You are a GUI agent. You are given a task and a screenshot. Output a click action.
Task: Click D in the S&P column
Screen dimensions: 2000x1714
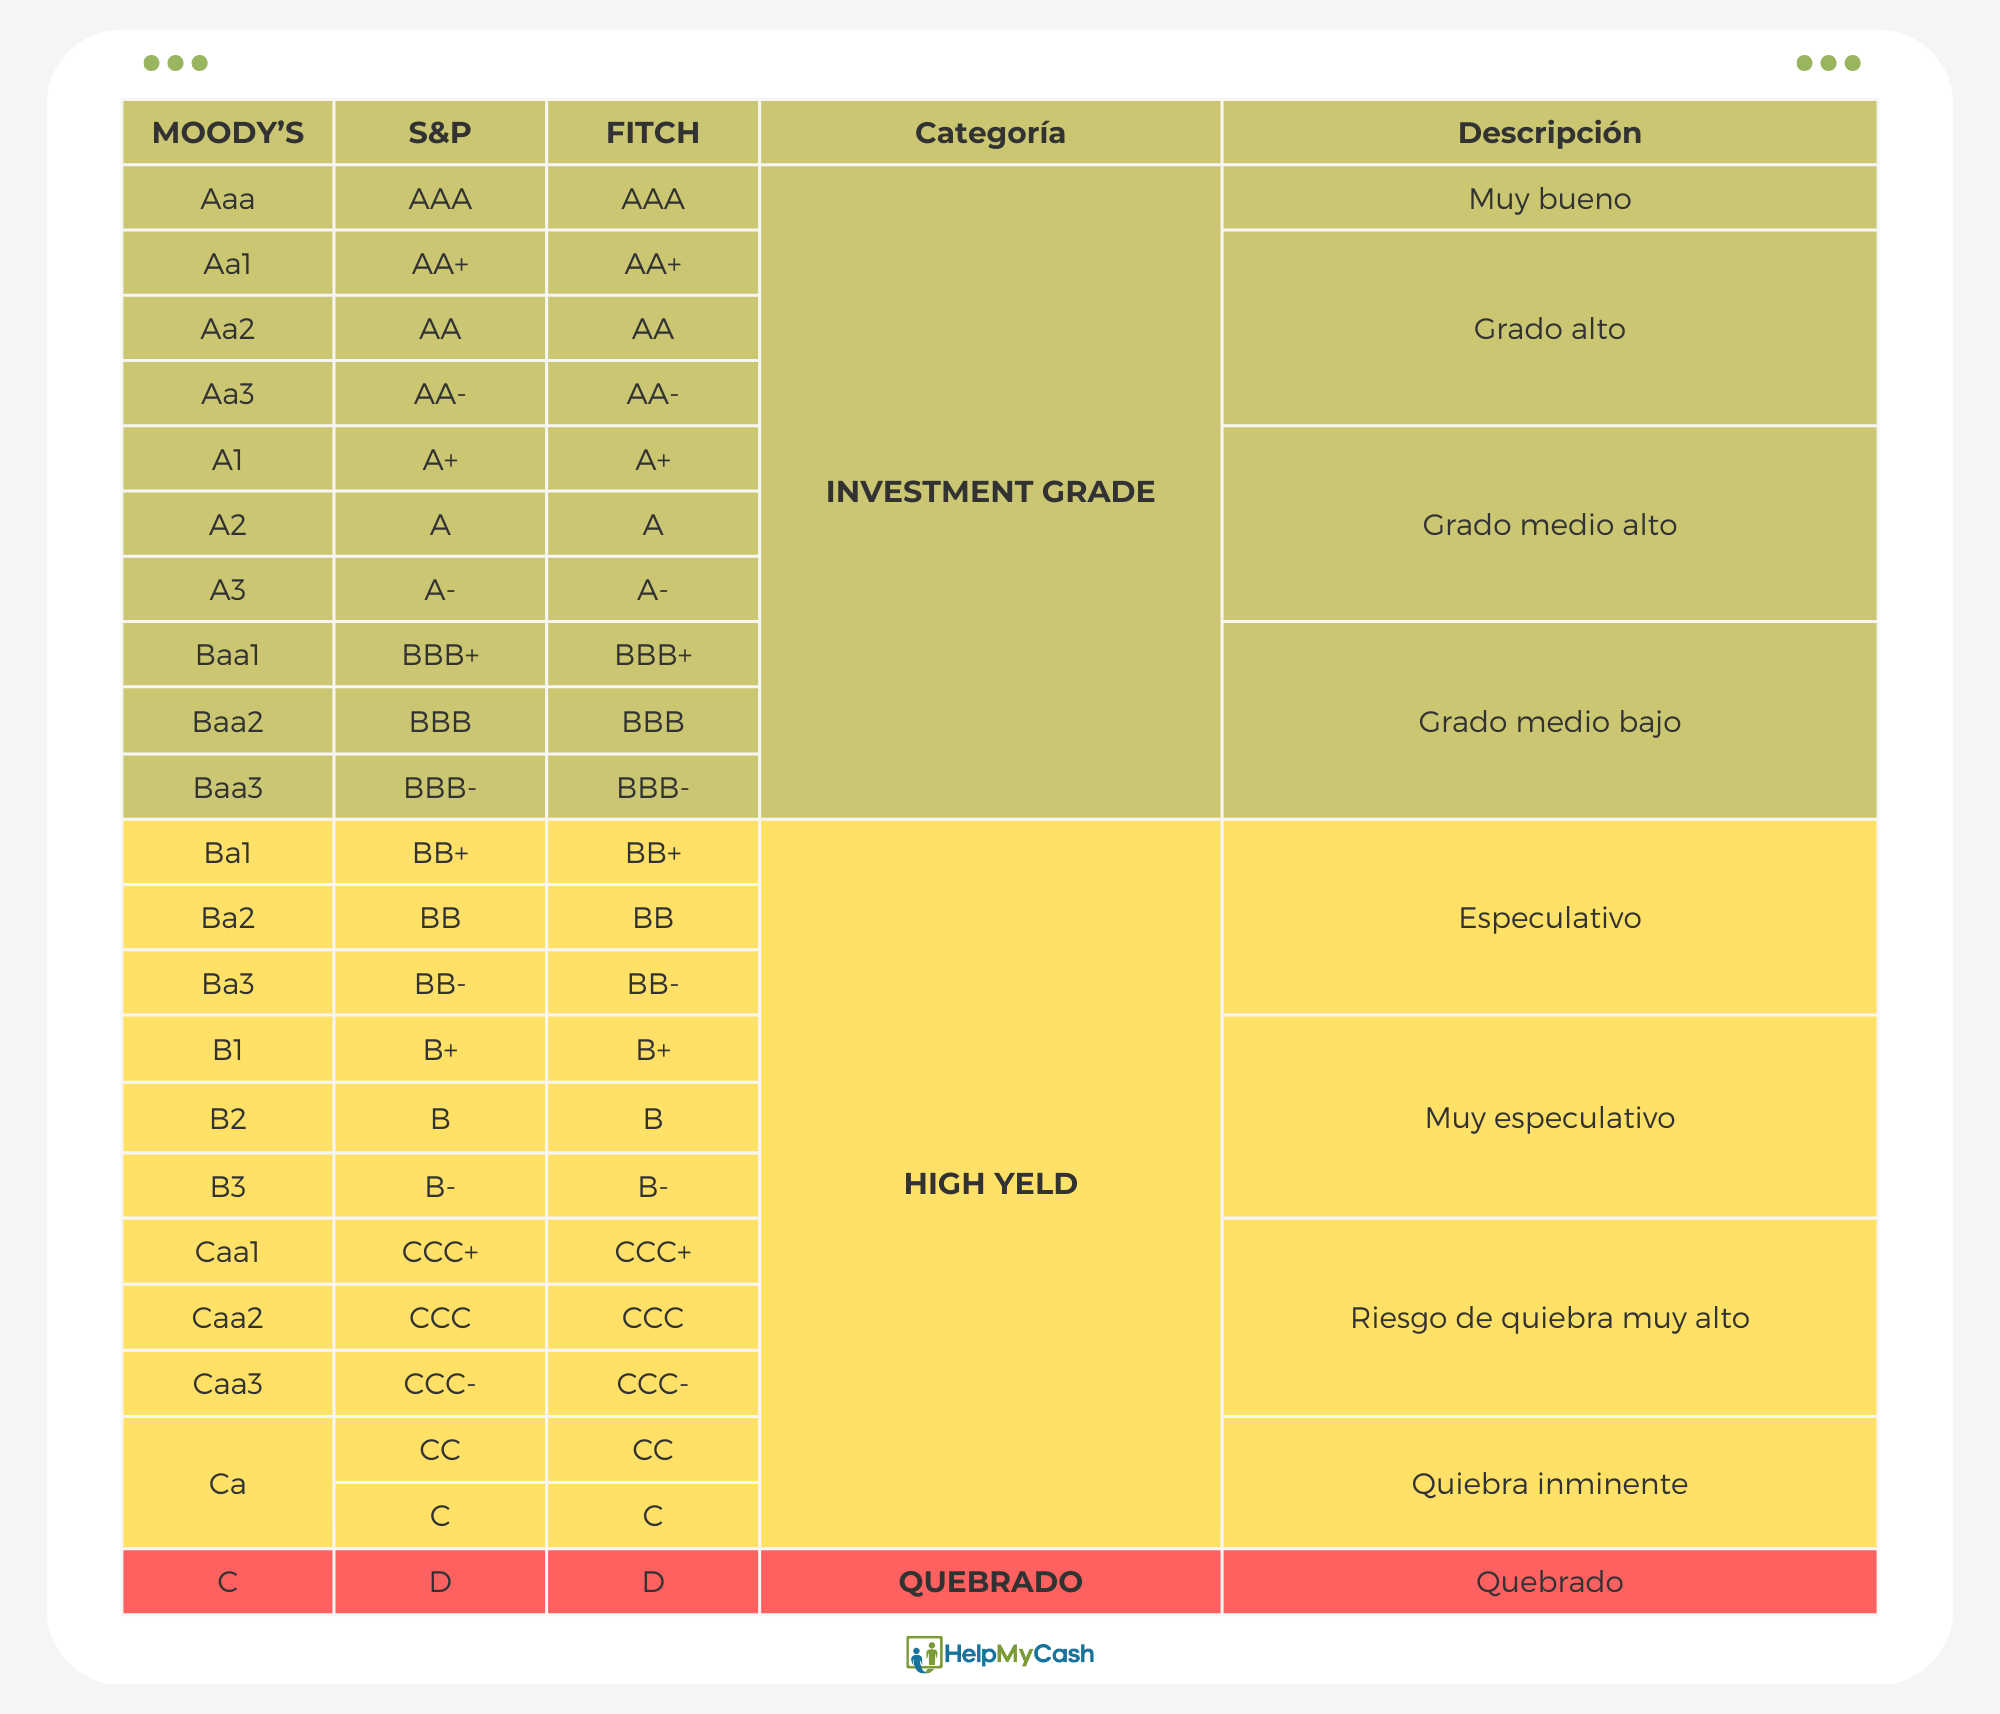click(440, 1581)
